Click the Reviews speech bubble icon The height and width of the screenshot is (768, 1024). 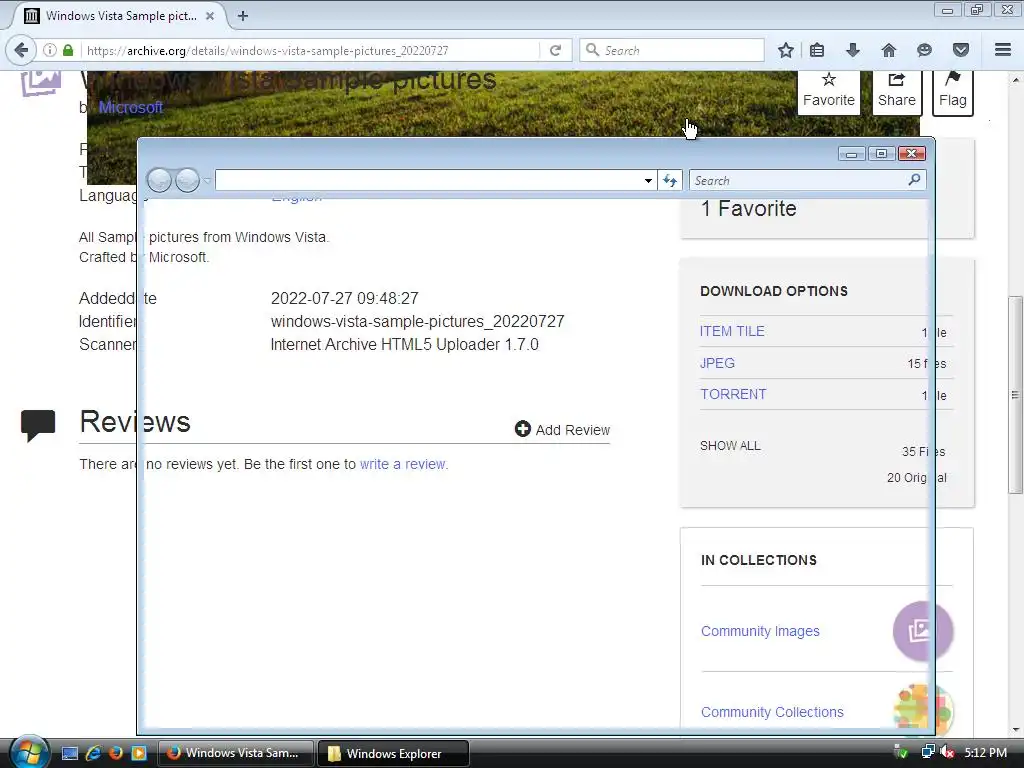(38, 425)
